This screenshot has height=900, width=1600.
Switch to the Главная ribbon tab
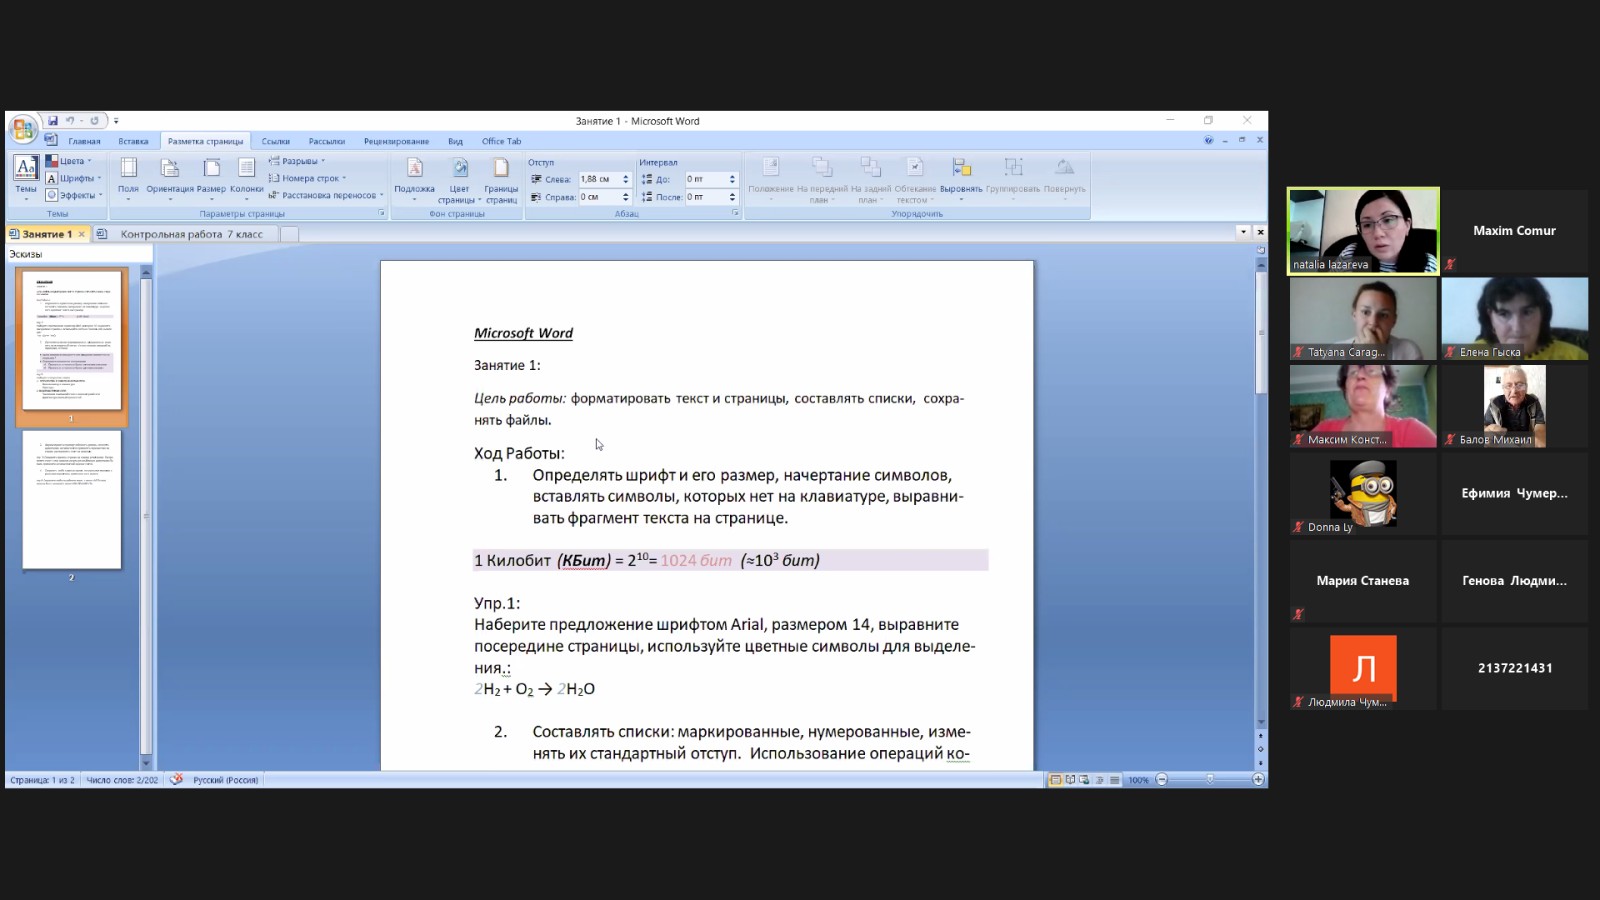[84, 141]
